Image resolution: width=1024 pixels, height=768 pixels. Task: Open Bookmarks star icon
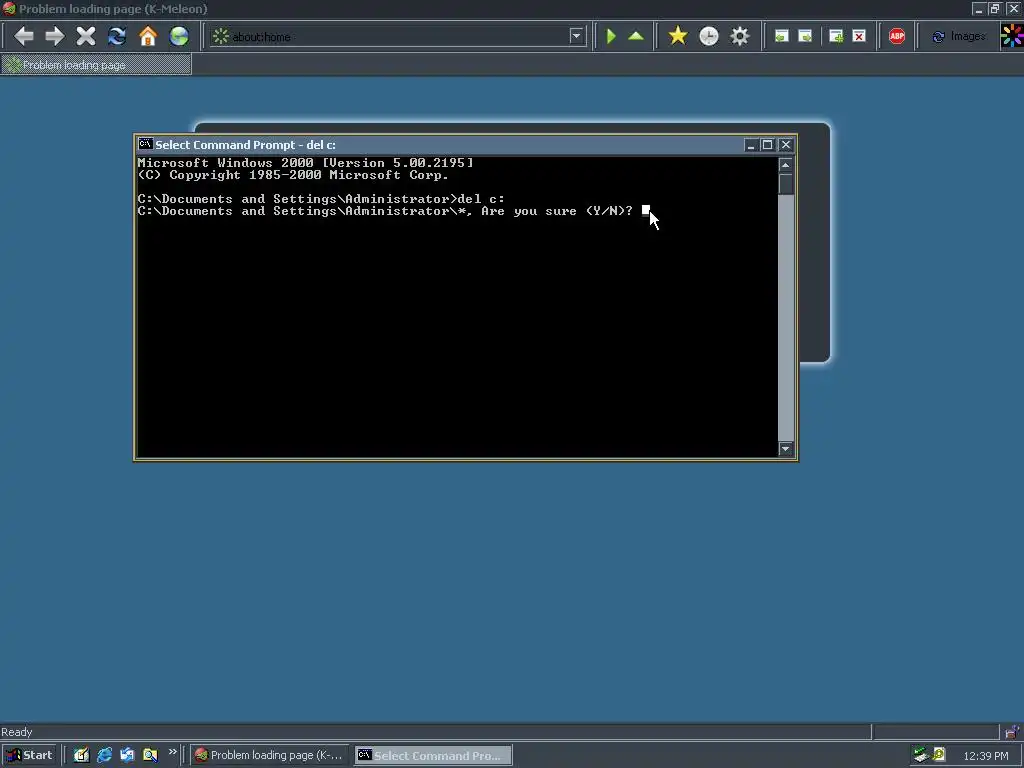click(678, 36)
